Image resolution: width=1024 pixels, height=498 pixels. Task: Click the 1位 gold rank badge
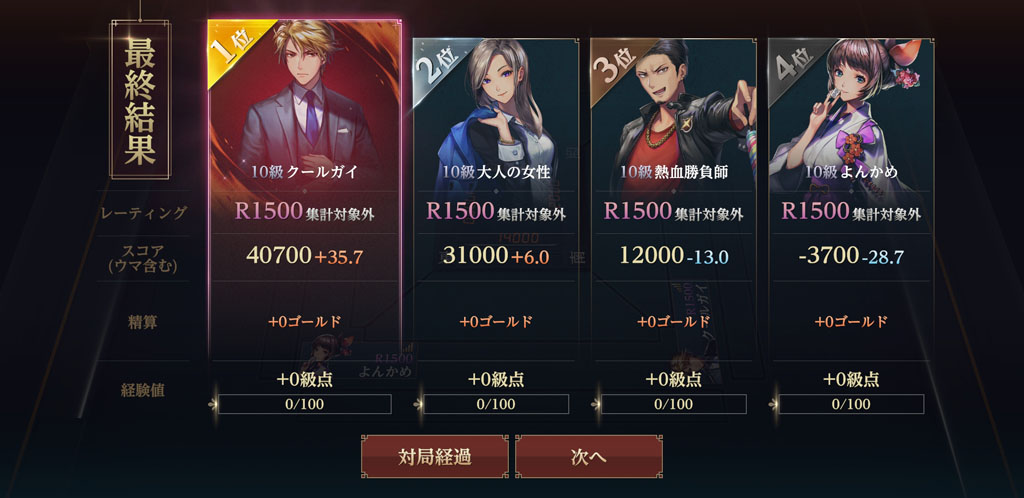232,47
